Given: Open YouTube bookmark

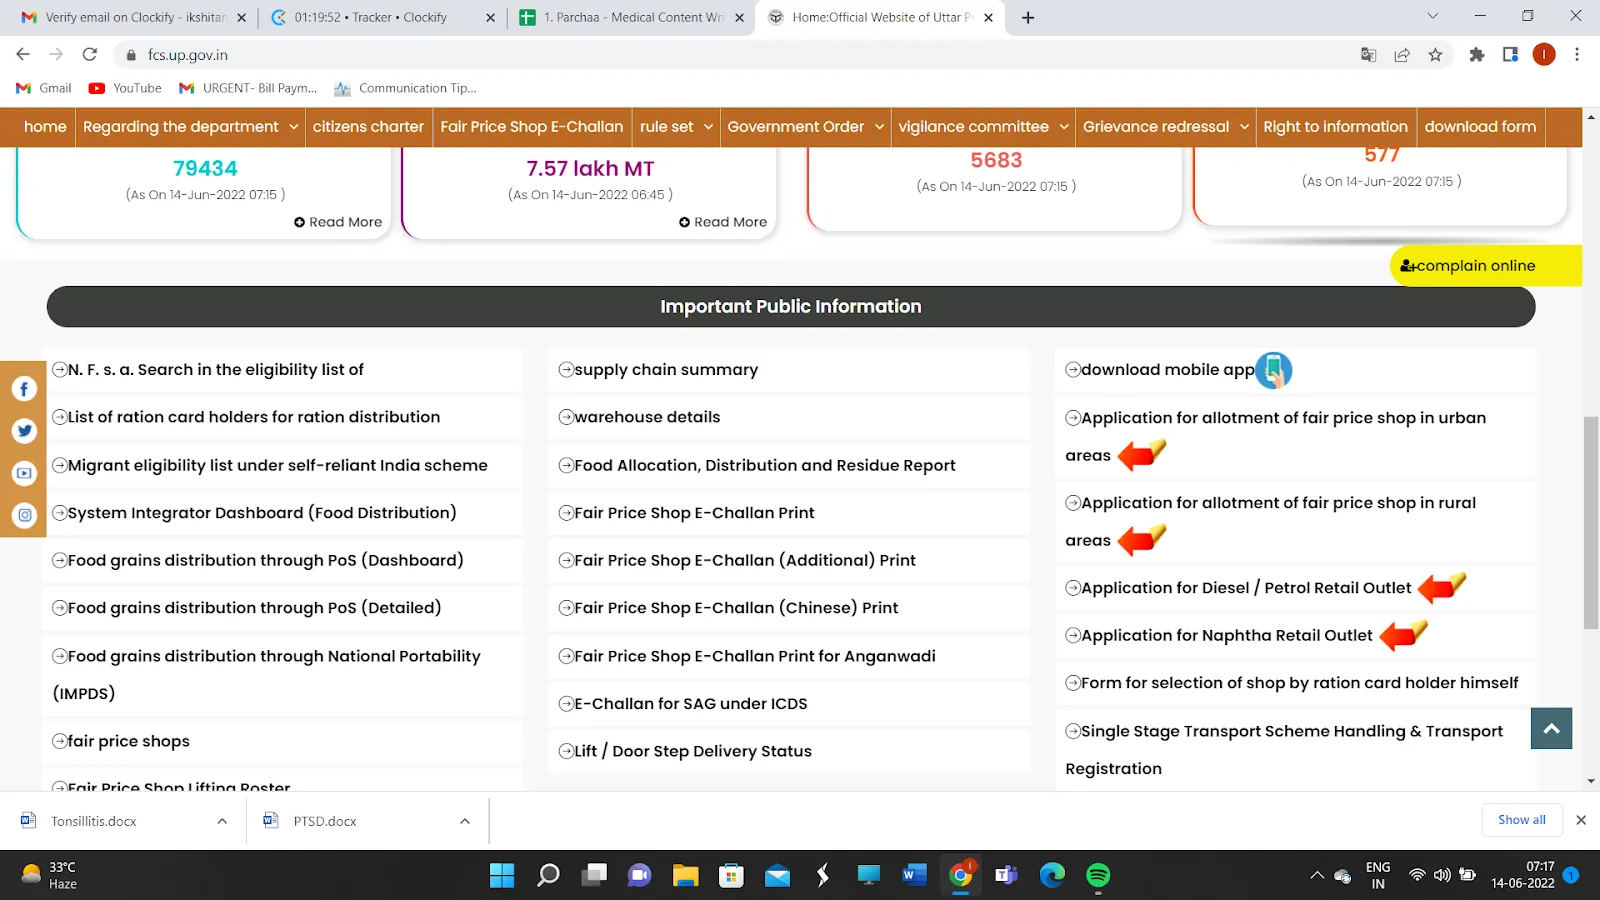Looking at the screenshot, I should (125, 88).
